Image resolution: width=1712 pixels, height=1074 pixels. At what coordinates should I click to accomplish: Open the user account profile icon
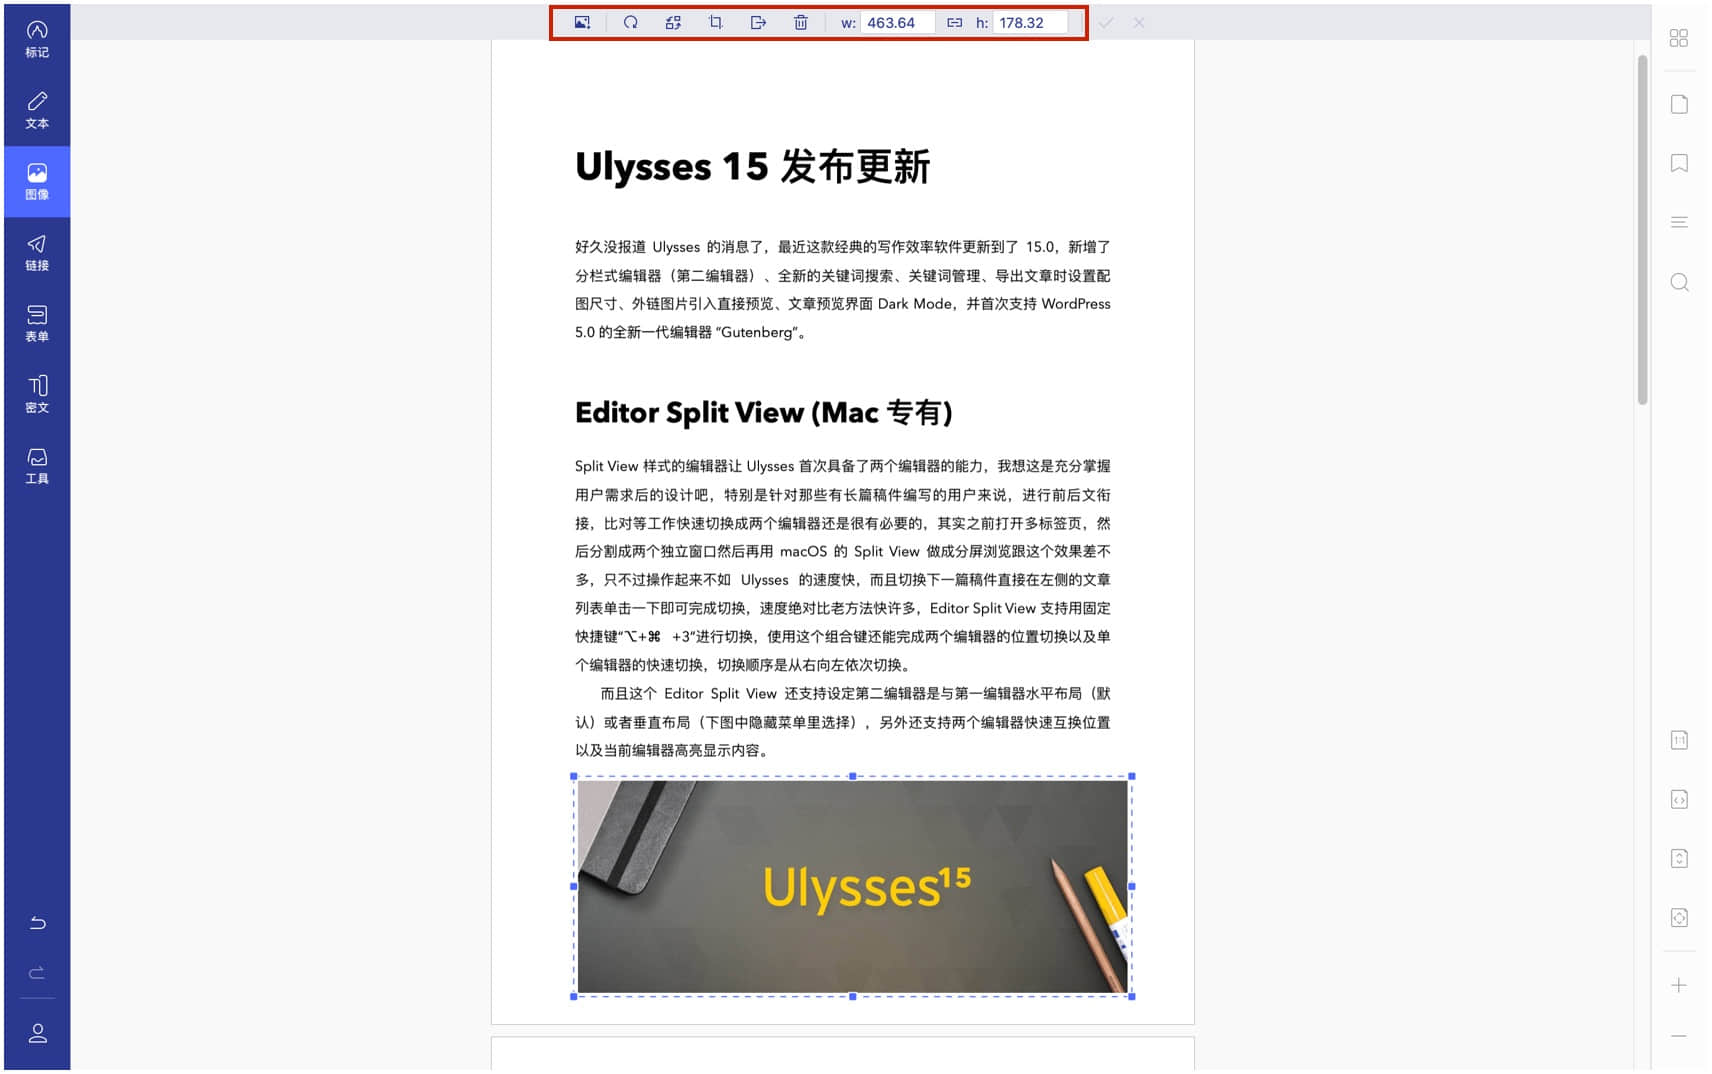click(37, 1033)
